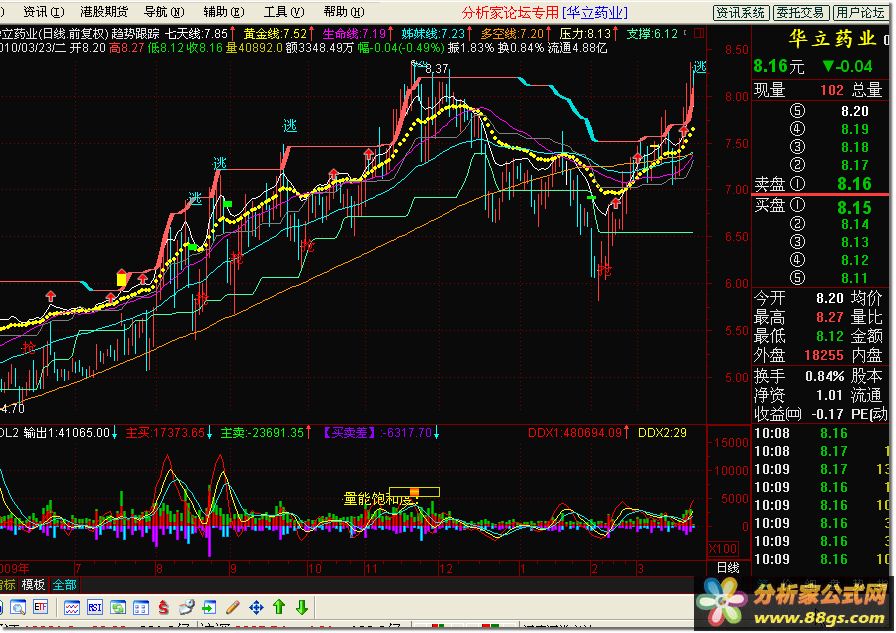
Task: Open the magnifier search window icon
Action: 17,607
